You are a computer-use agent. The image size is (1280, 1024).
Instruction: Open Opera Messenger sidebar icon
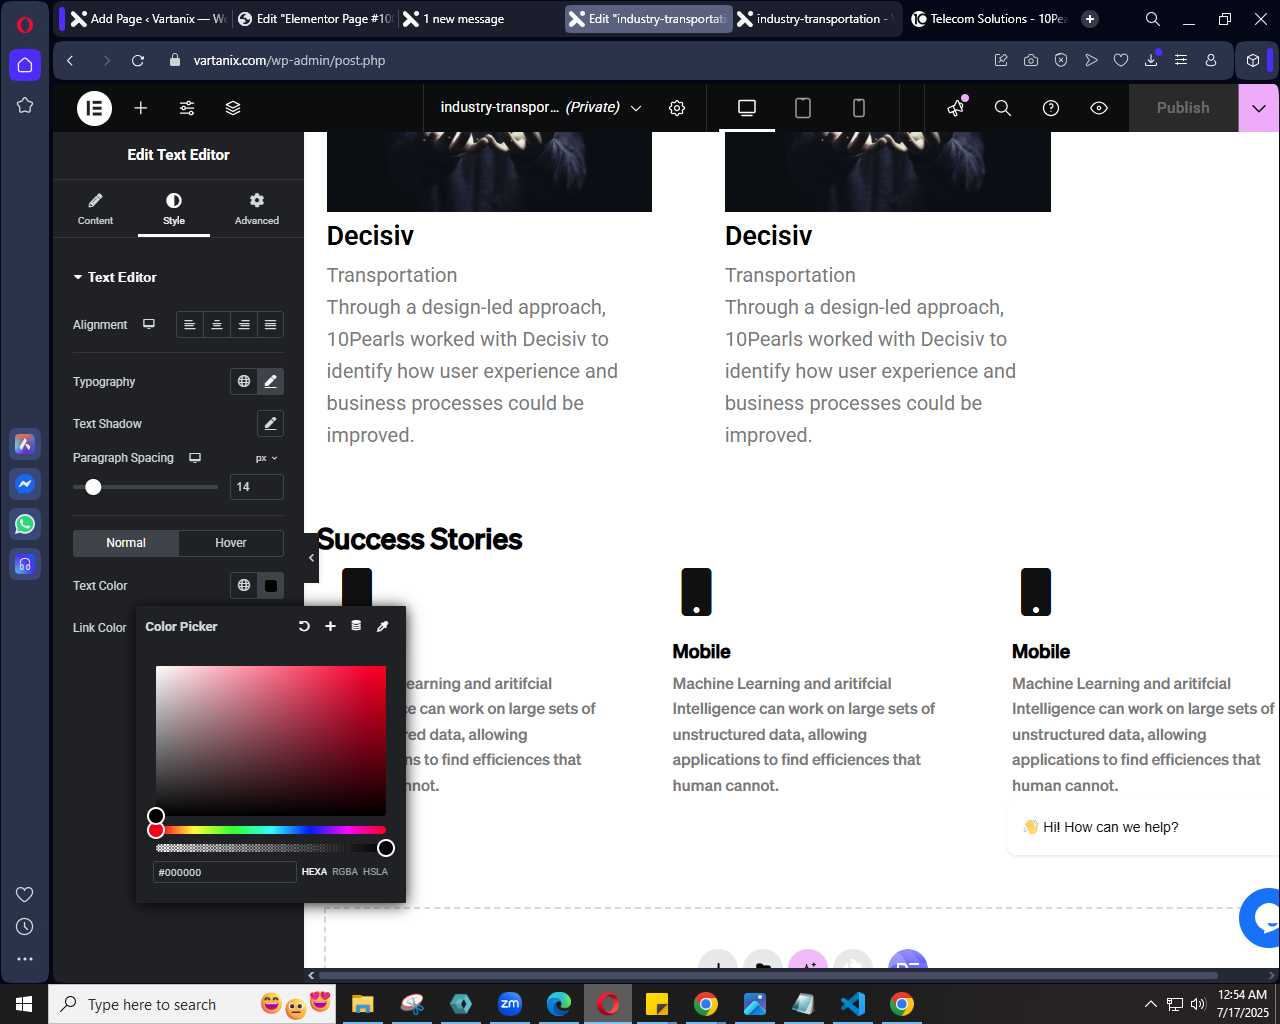click(x=25, y=484)
